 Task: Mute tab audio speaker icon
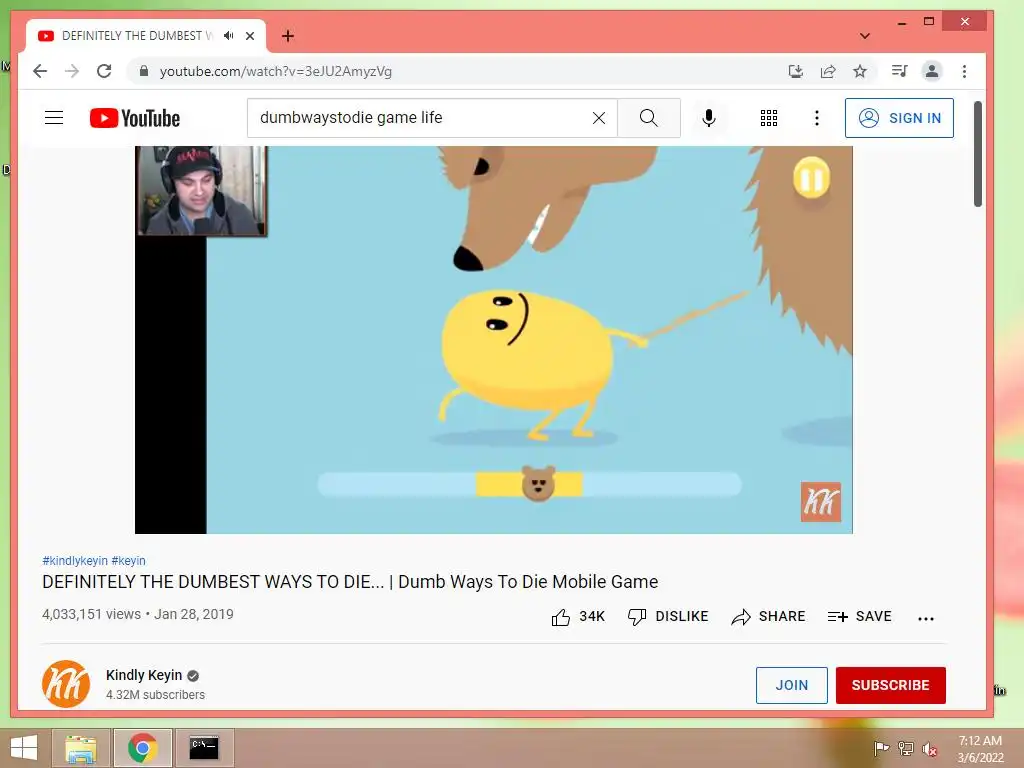coord(228,36)
